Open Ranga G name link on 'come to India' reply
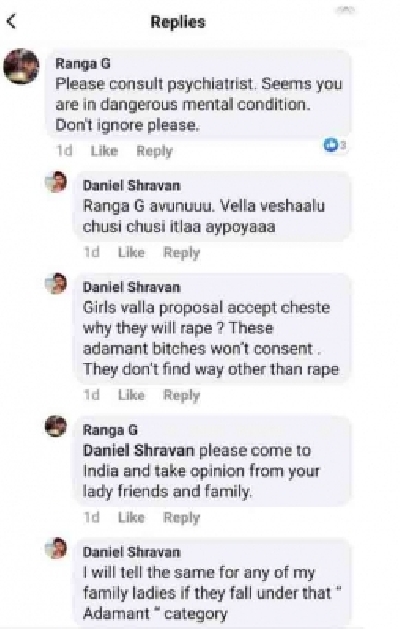 [110, 430]
